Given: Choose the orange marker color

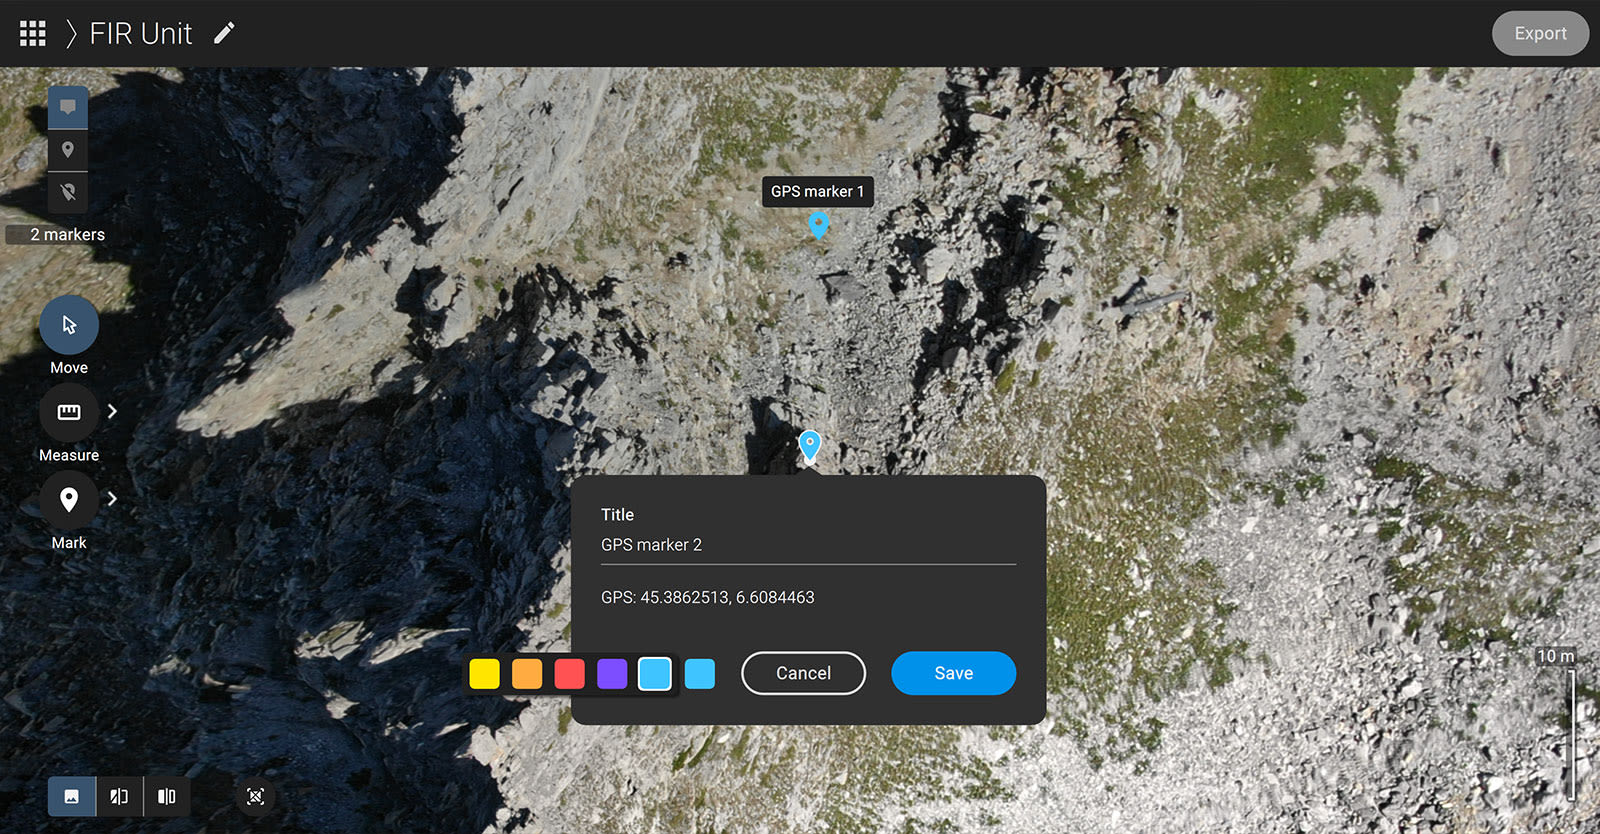Looking at the screenshot, I should (527, 673).
